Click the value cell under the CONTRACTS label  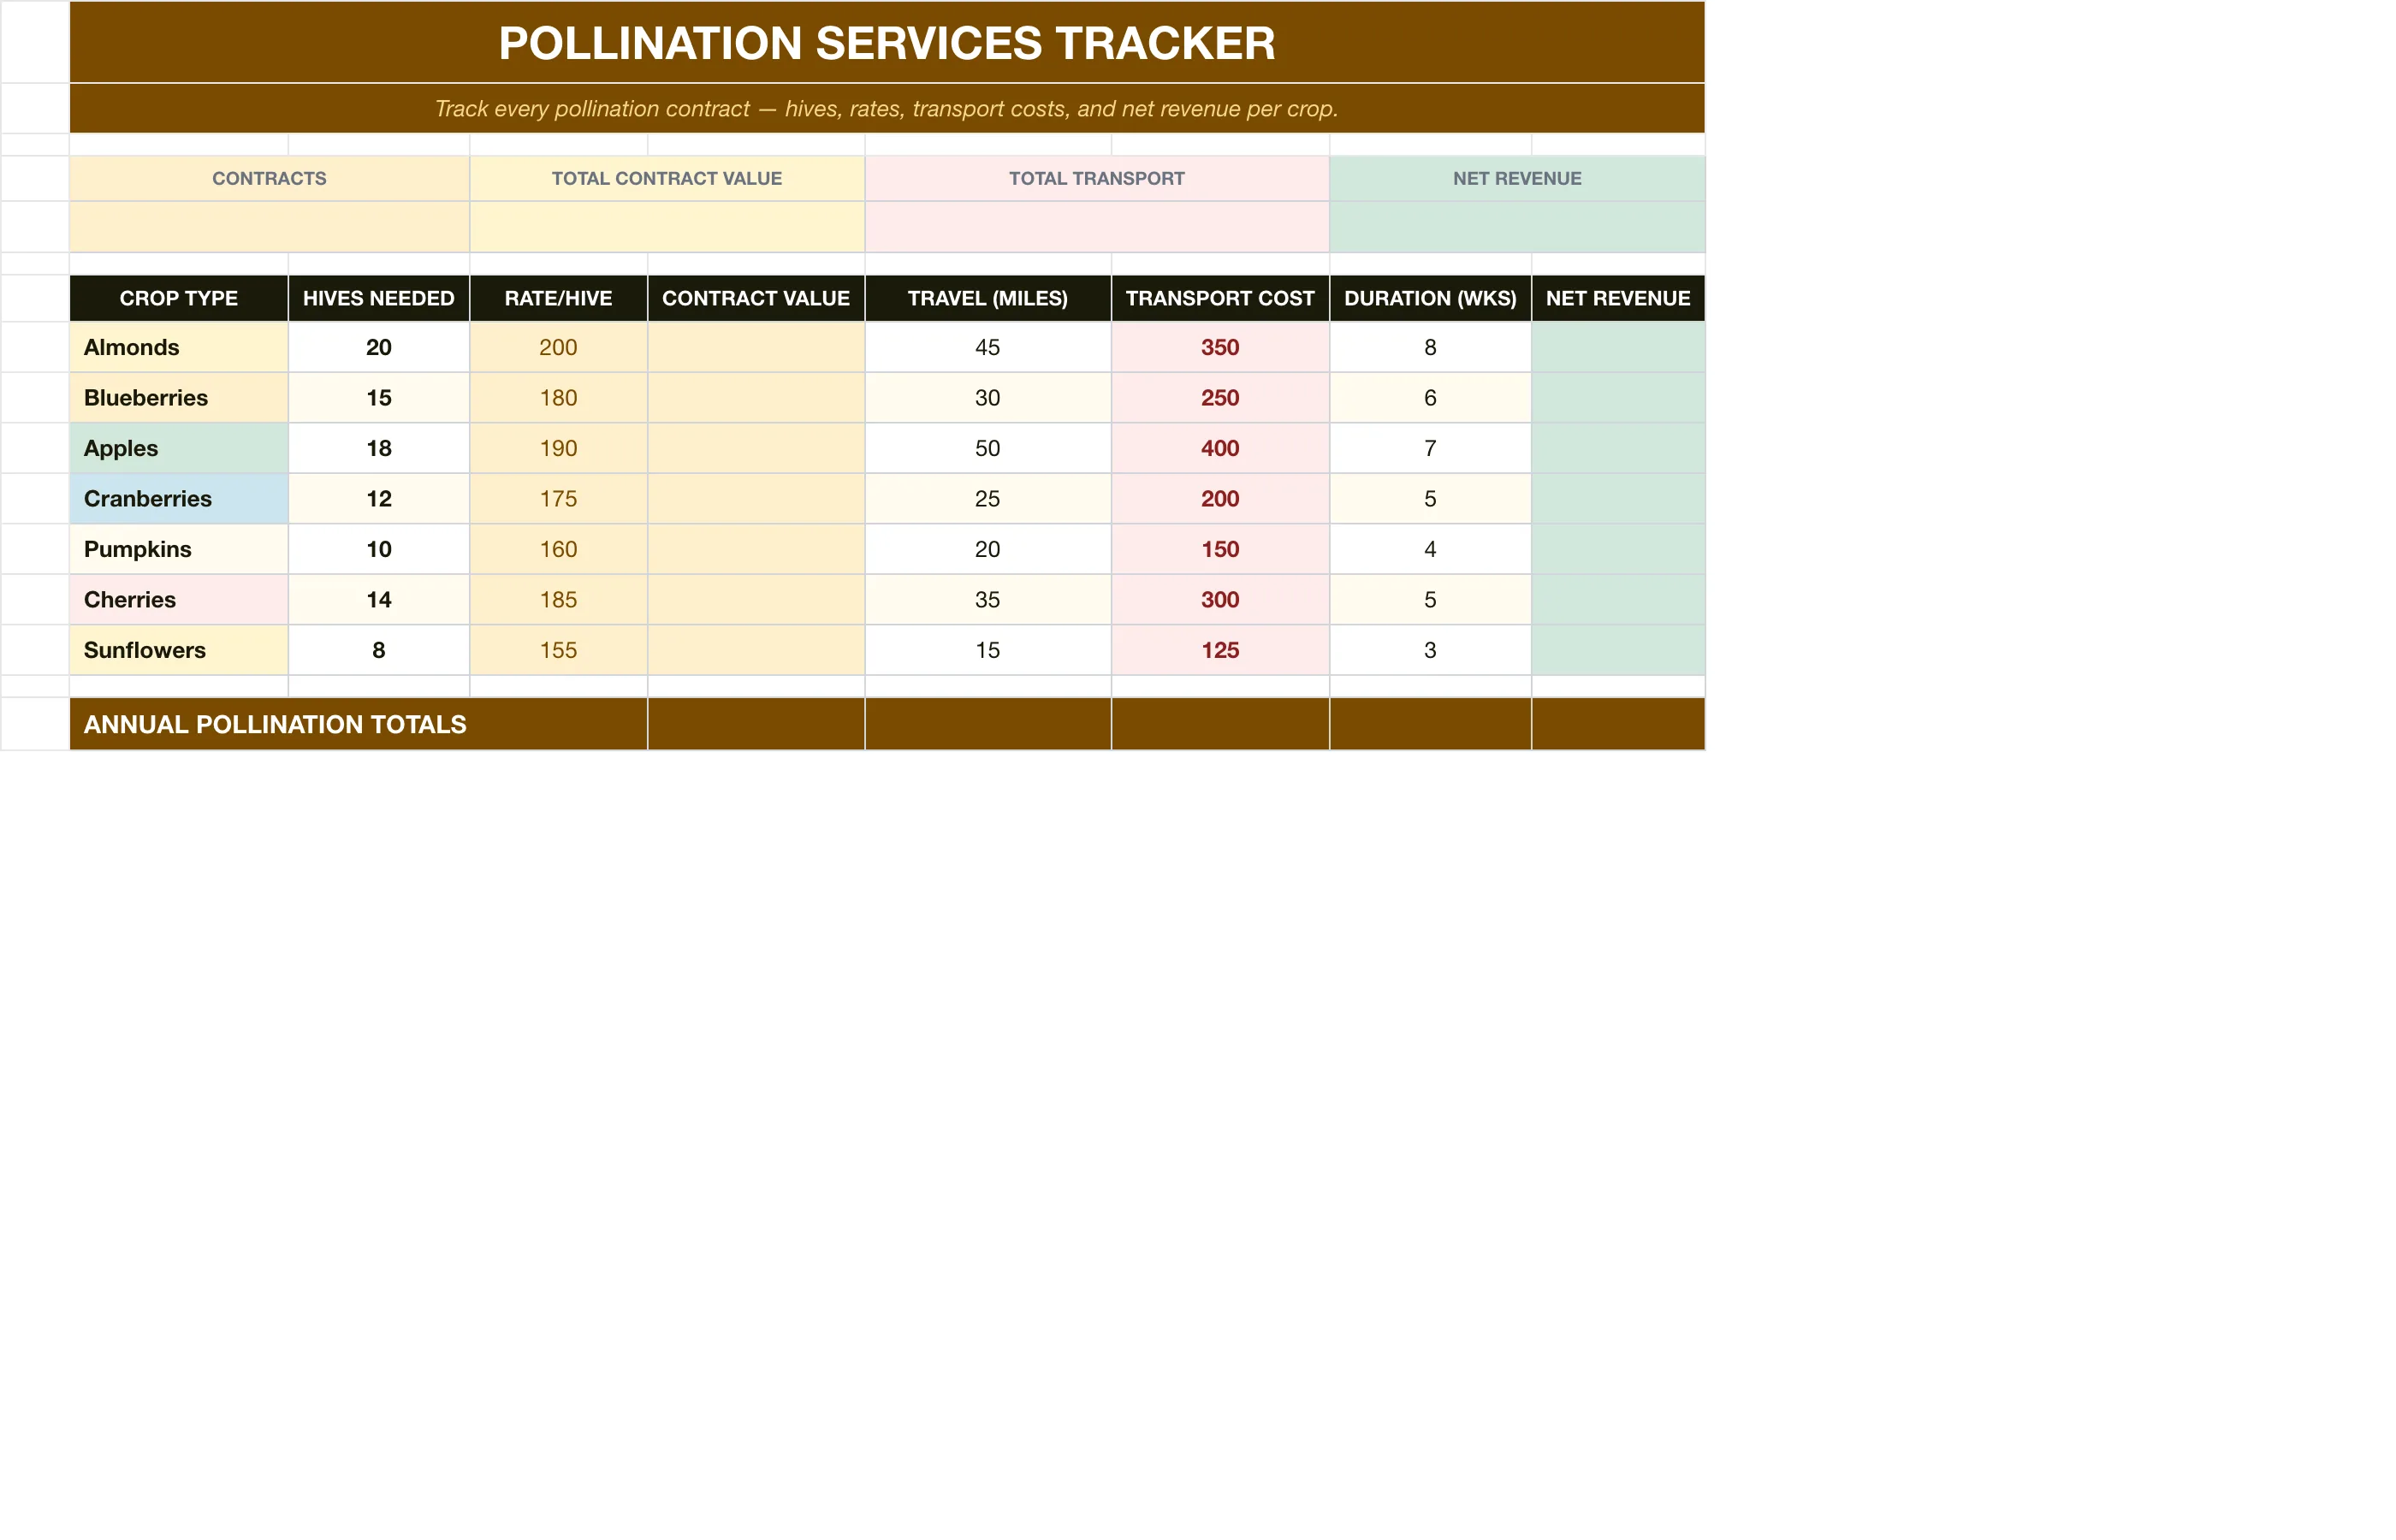[269, 227]
